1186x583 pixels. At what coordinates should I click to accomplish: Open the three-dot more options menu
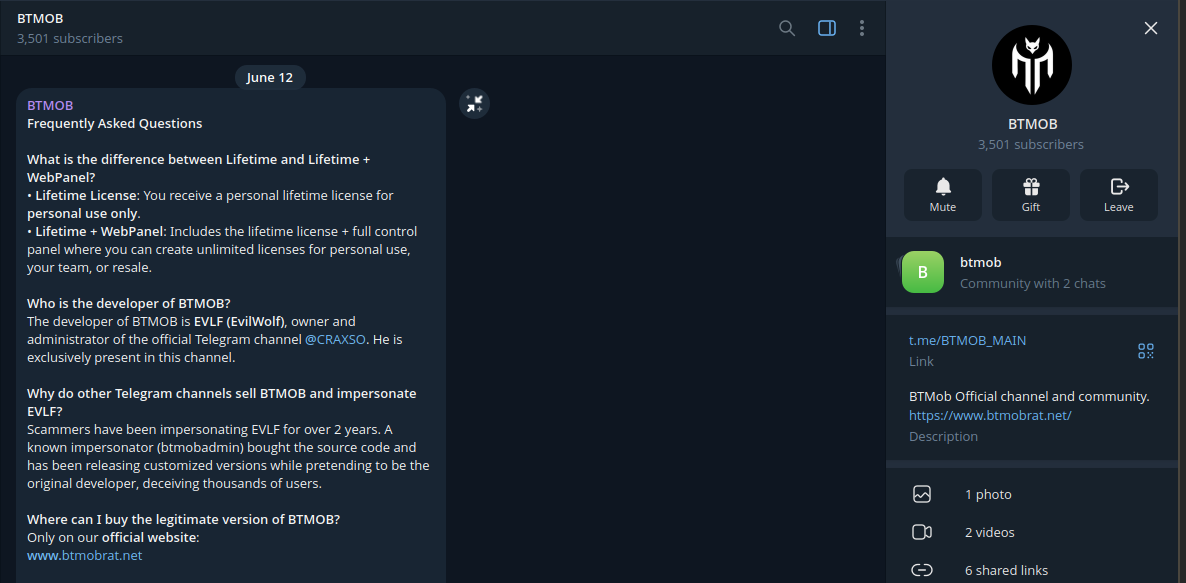pos(862,28)
